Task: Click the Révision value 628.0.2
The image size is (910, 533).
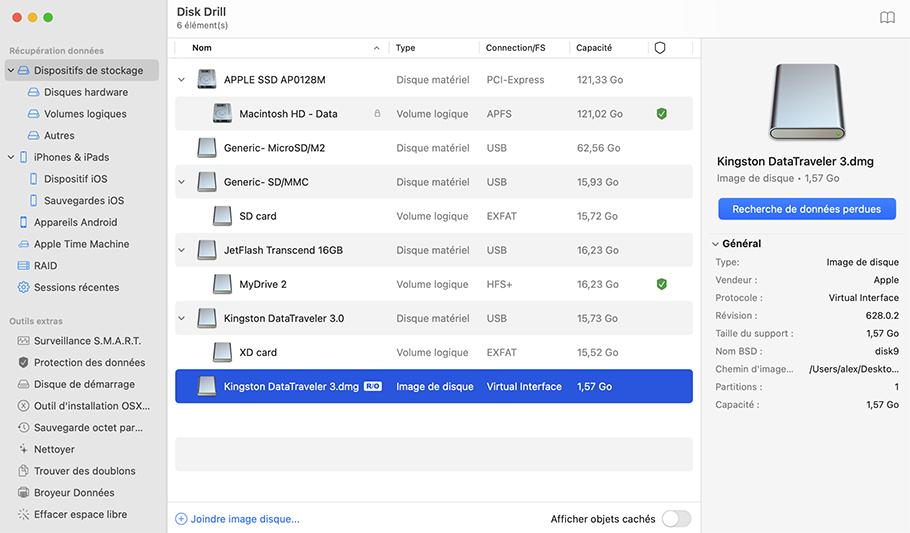Action: tap(882, 315)
